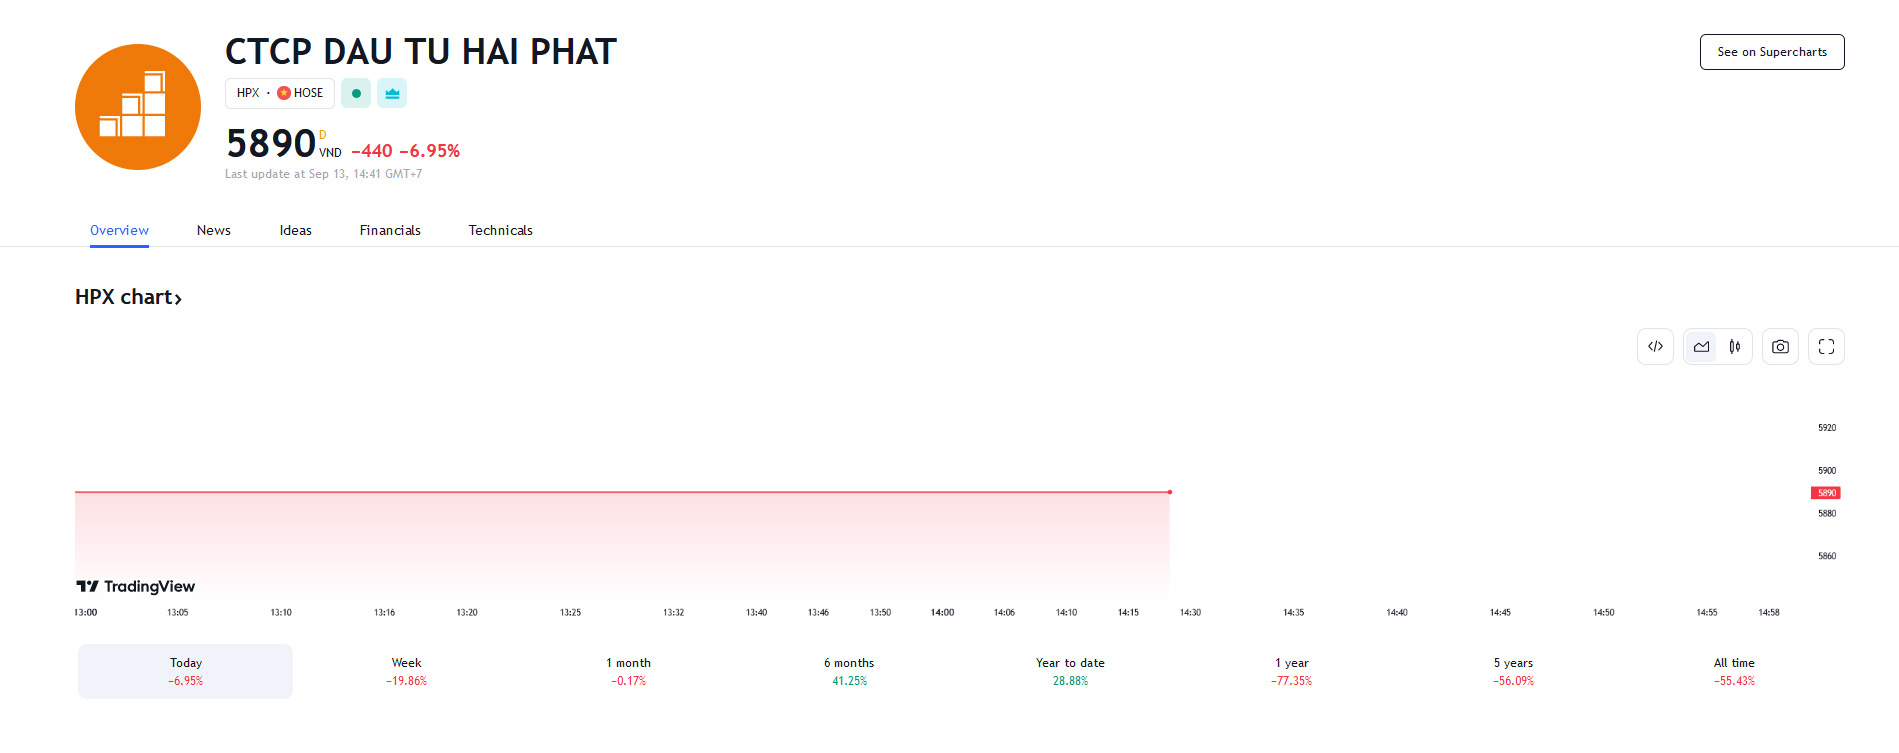The image size is (1899, 753).
Task: Open the embed code icon
Action: [x=1655, y=346]
